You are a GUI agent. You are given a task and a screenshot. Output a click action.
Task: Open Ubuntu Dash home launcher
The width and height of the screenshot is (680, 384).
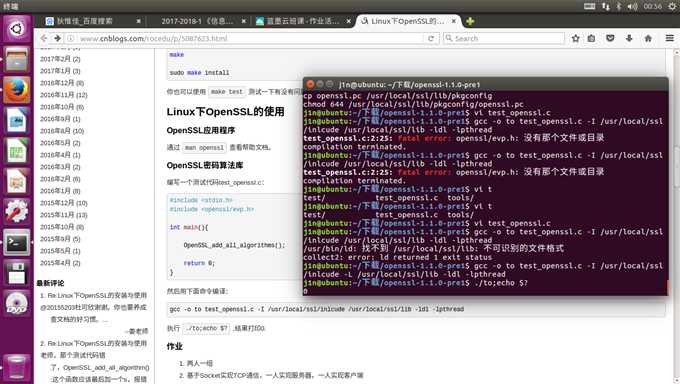pos(16,29)
